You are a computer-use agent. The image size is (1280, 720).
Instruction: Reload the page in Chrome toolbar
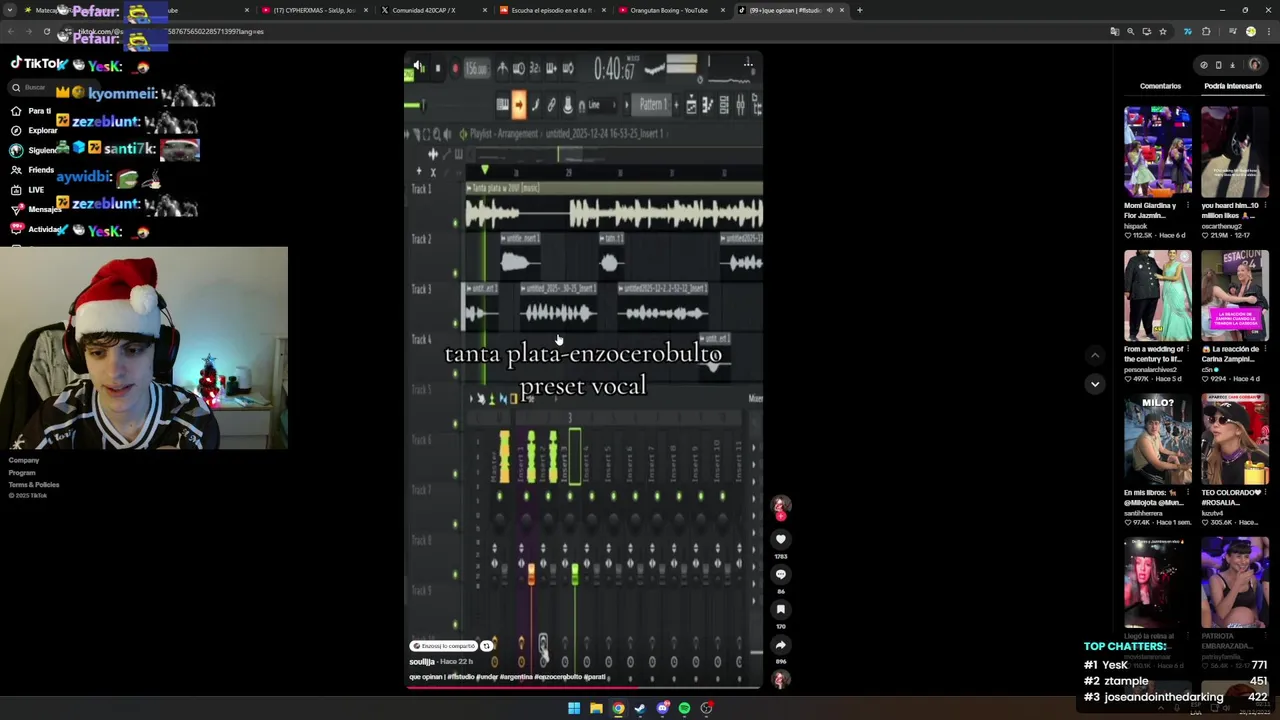click(46, 31)
